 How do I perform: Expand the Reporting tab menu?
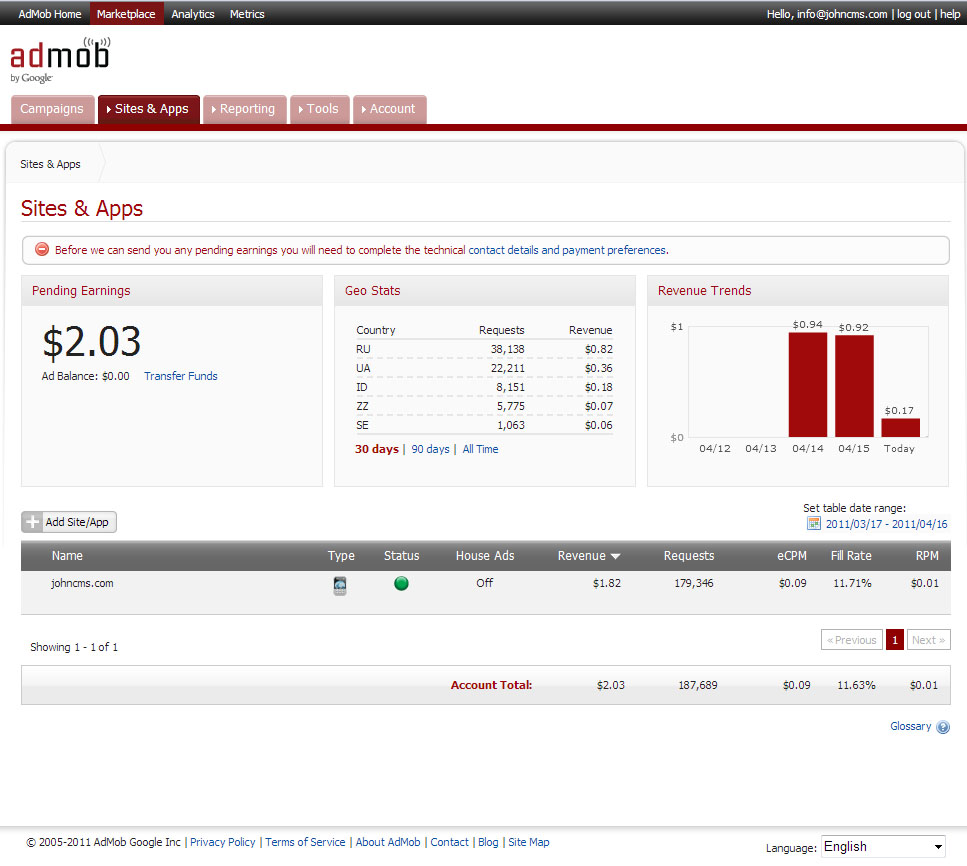coord(245,109)
